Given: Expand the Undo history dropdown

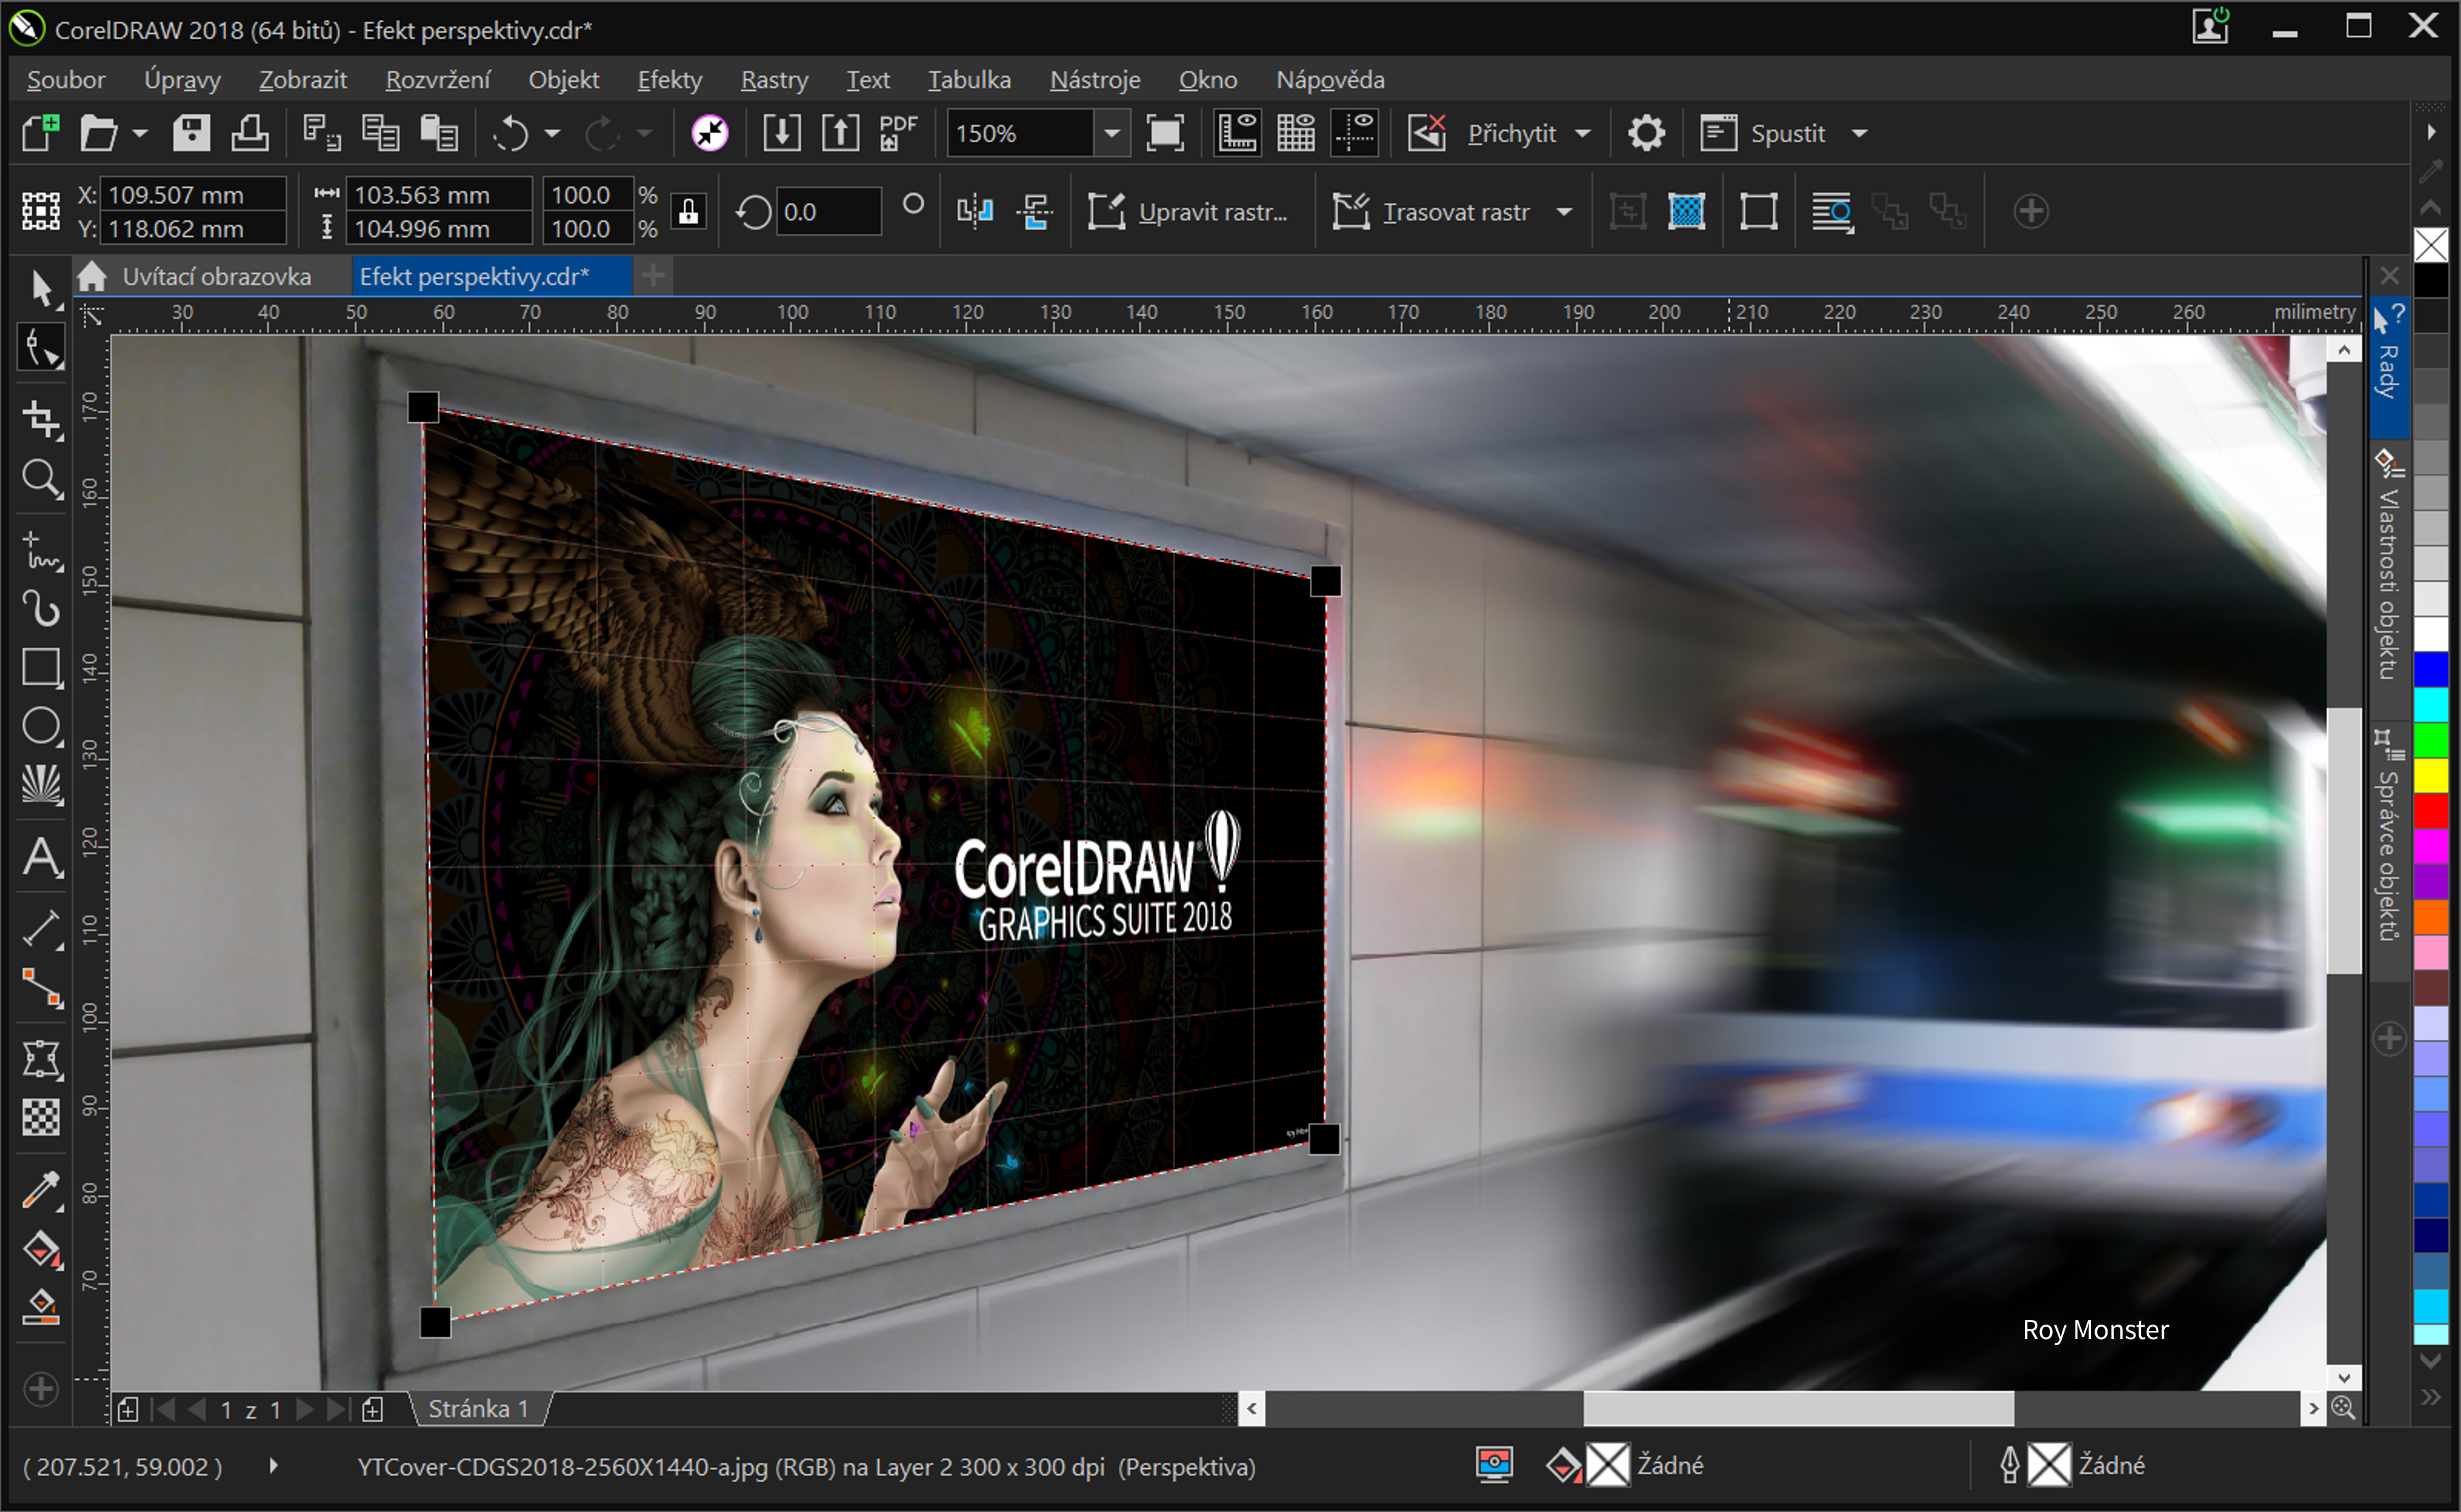Looking at the screenshot, I should pos(552,133).
